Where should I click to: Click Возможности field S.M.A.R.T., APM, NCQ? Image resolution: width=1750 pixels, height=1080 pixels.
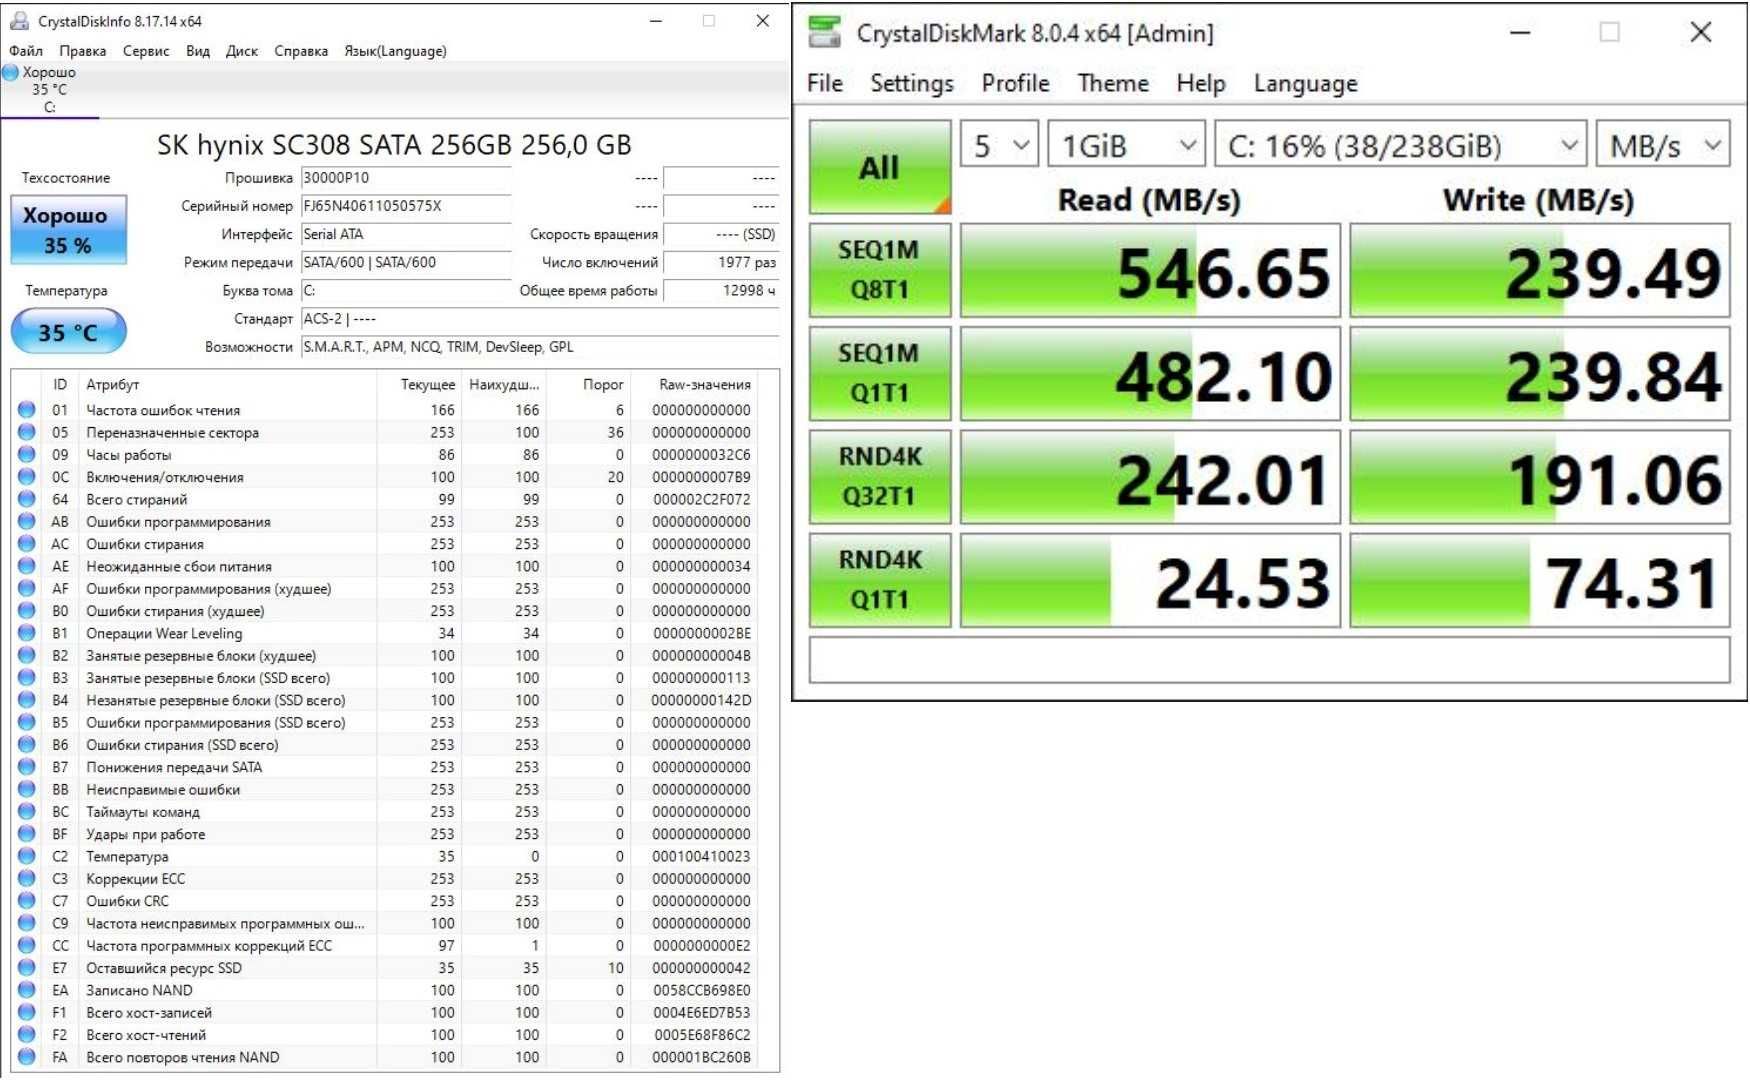[x=540, y=347]
